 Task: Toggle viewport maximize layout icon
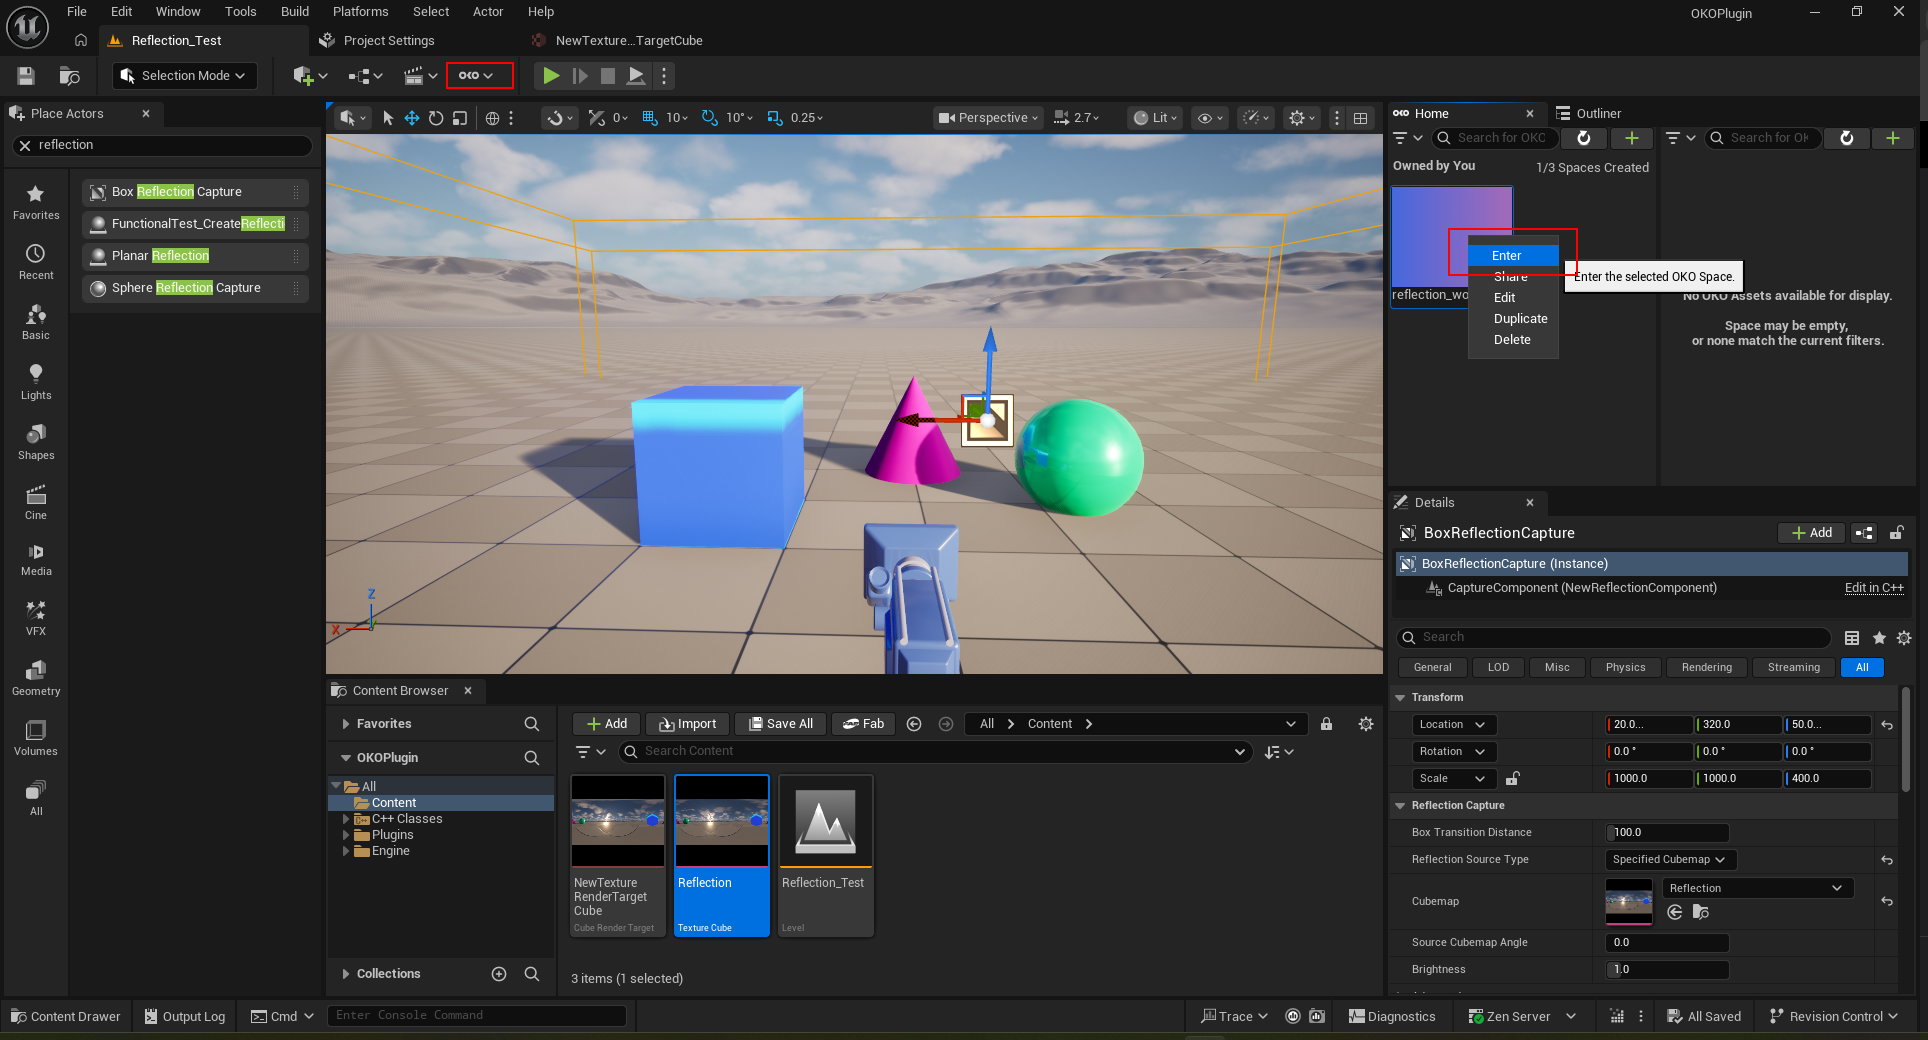click(1361, 118)
